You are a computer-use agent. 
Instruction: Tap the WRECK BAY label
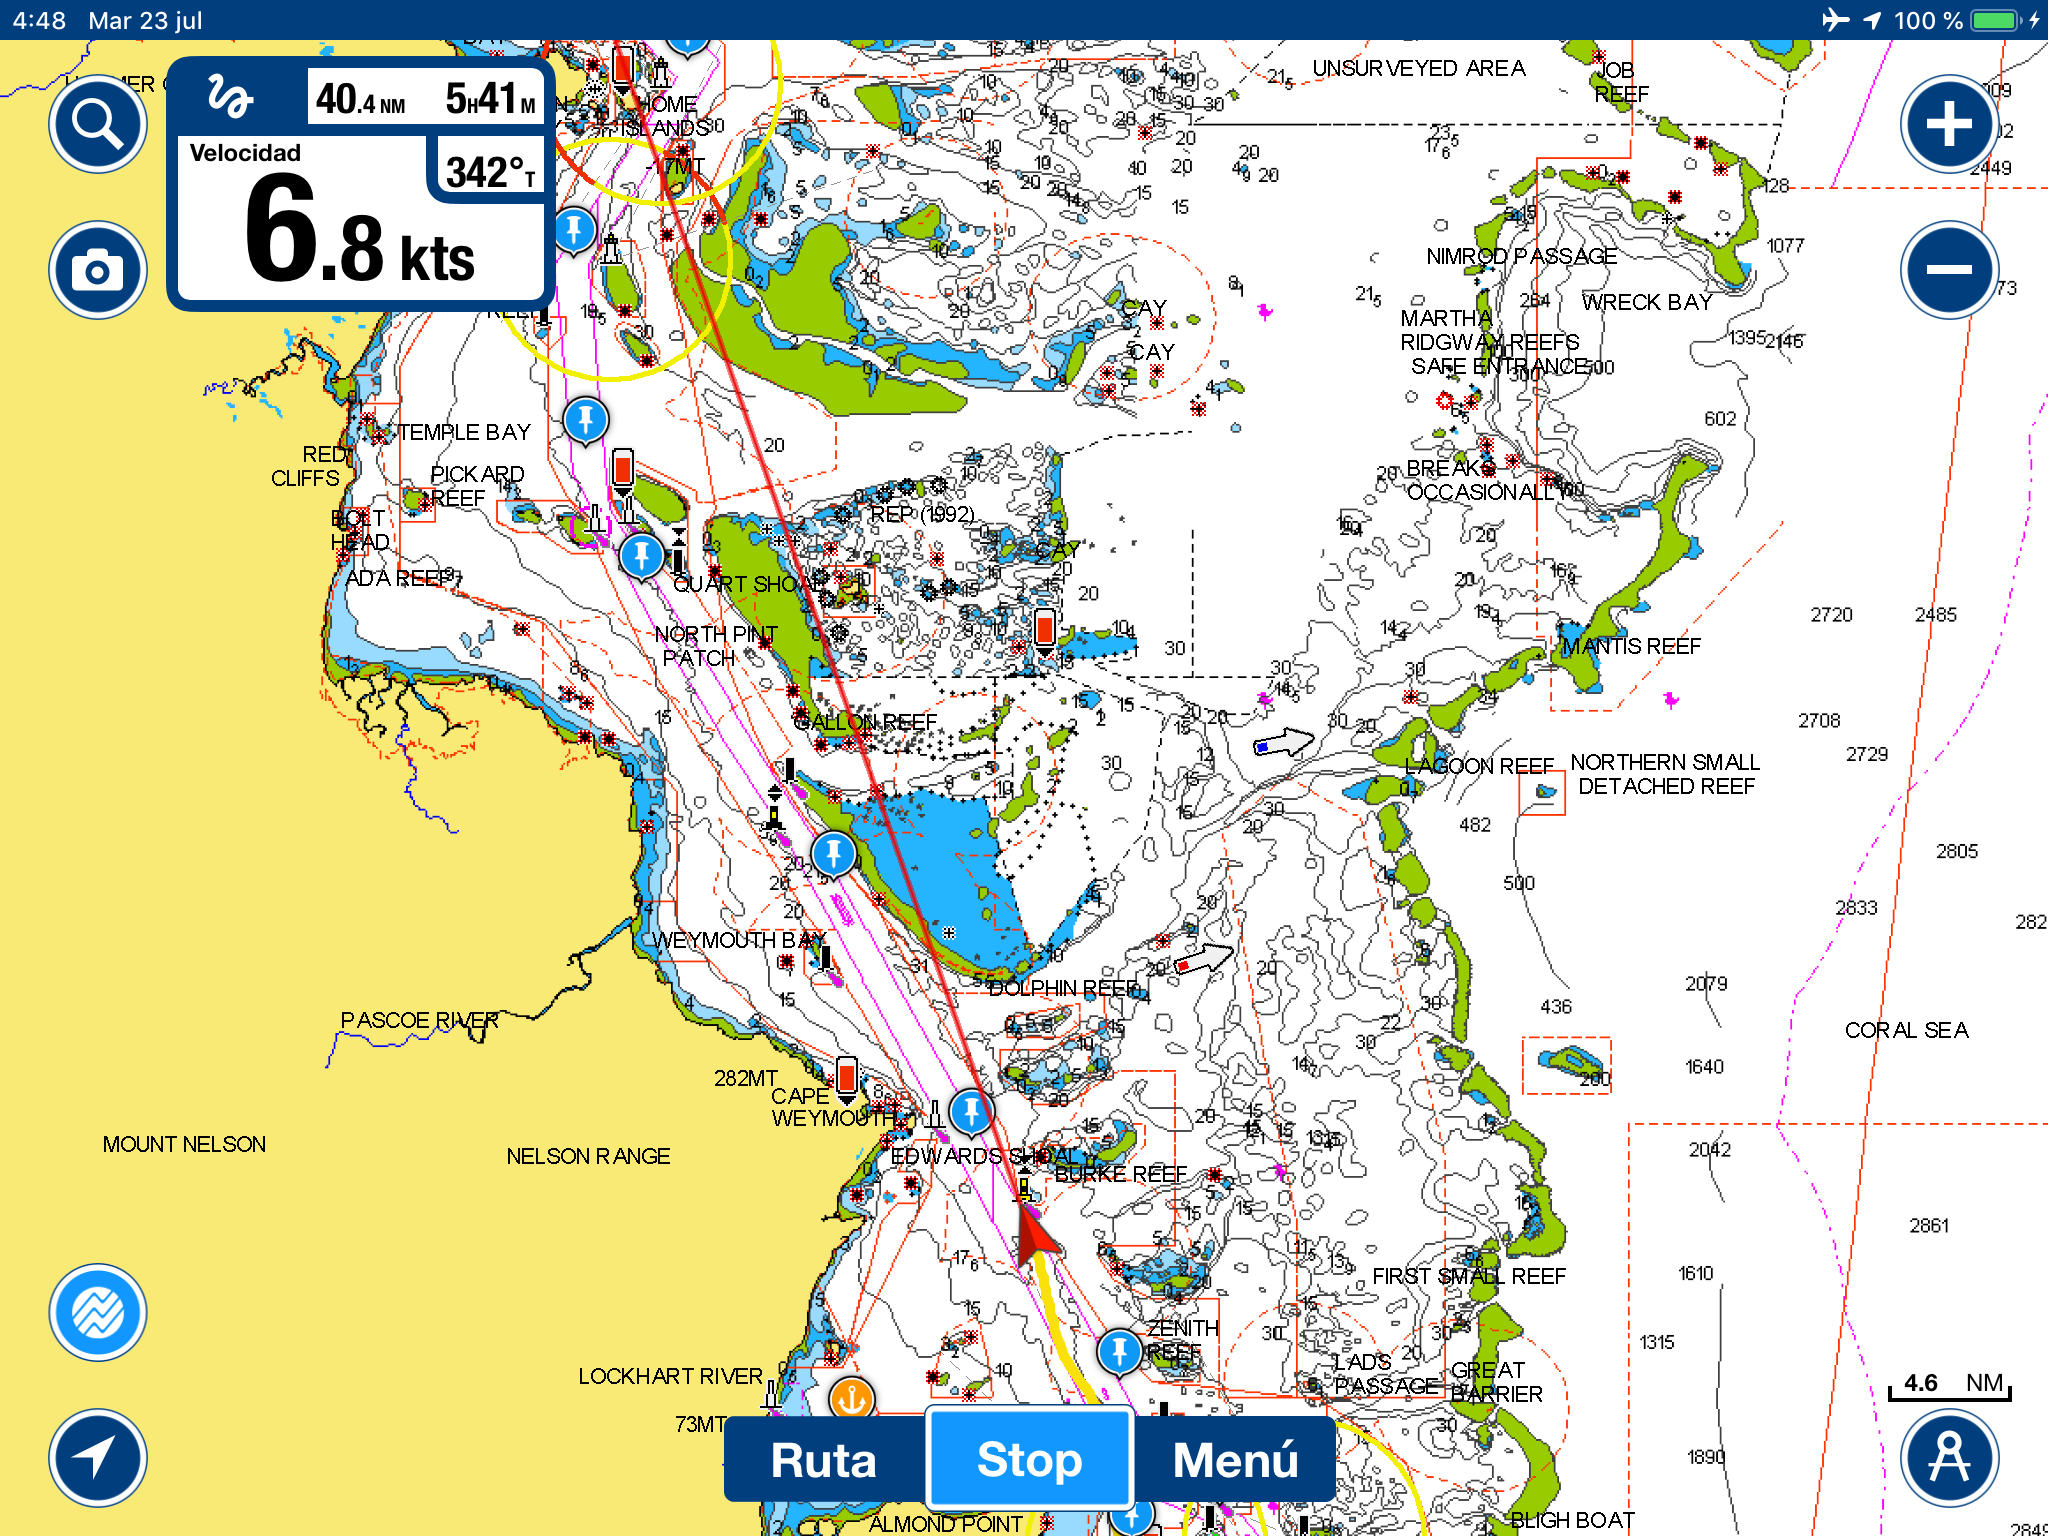point(1647,302)
